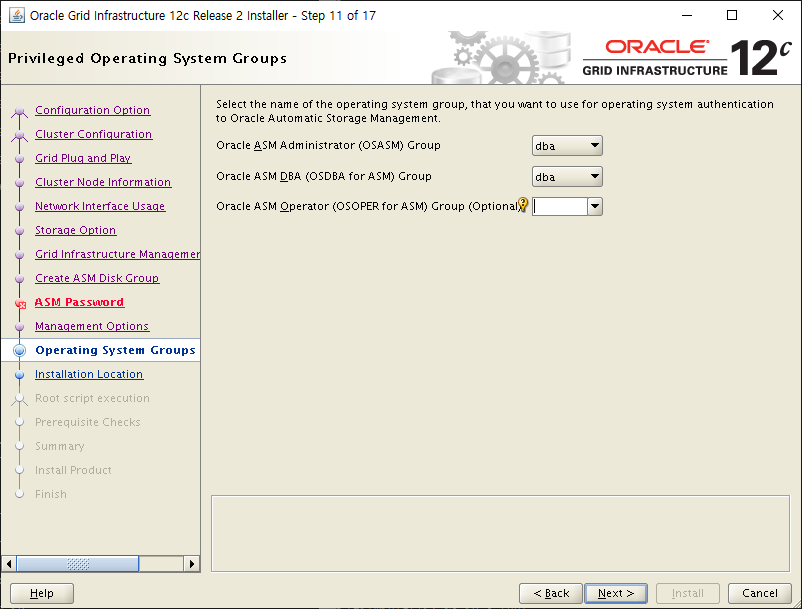Open Cluster Node Information step
The height and width of the screenshot is (609, 802).
pyautogui.click(x=103, y=182)
